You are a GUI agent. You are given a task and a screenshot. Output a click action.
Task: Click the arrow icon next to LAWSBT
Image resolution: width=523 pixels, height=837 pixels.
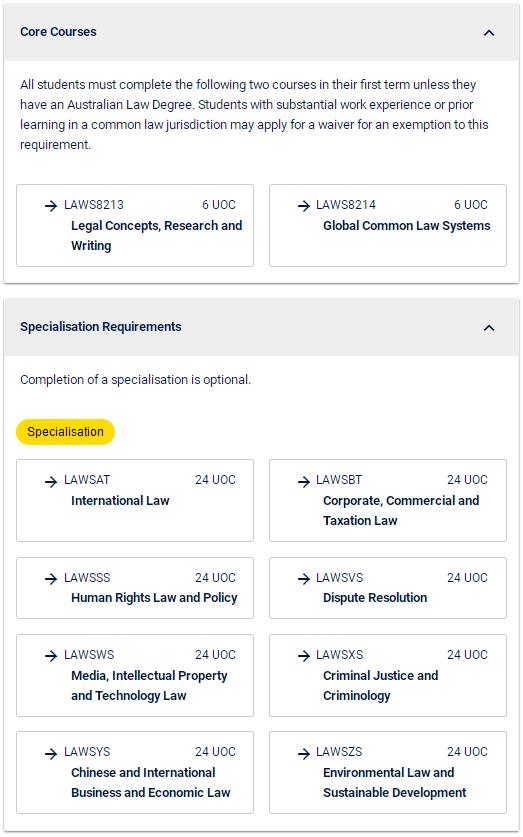304,481
